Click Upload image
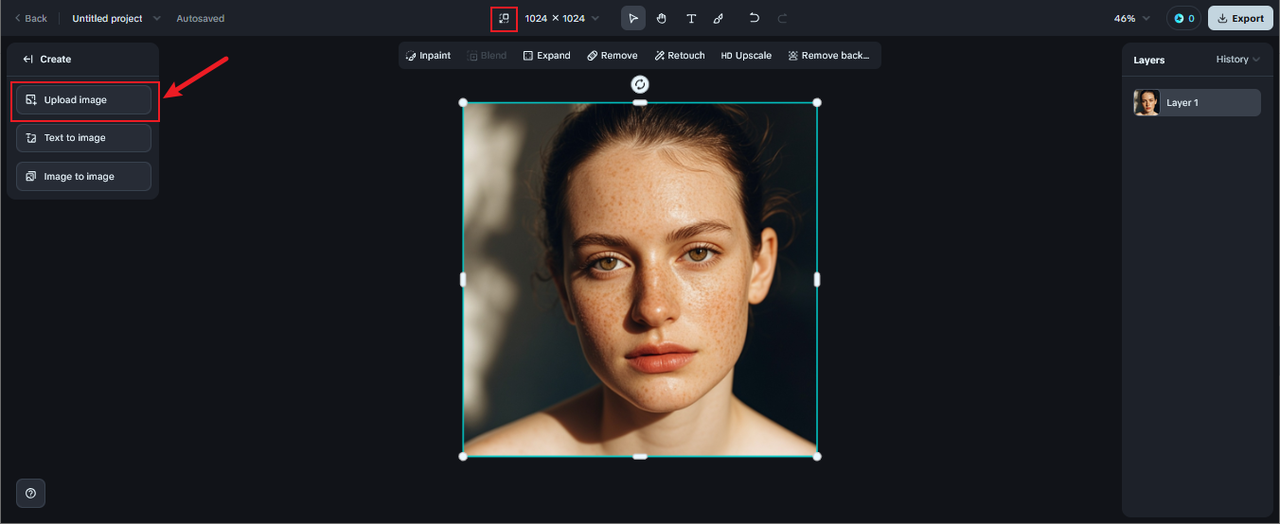The width and height of the screenshot is (1280, 524). [83, 100]
